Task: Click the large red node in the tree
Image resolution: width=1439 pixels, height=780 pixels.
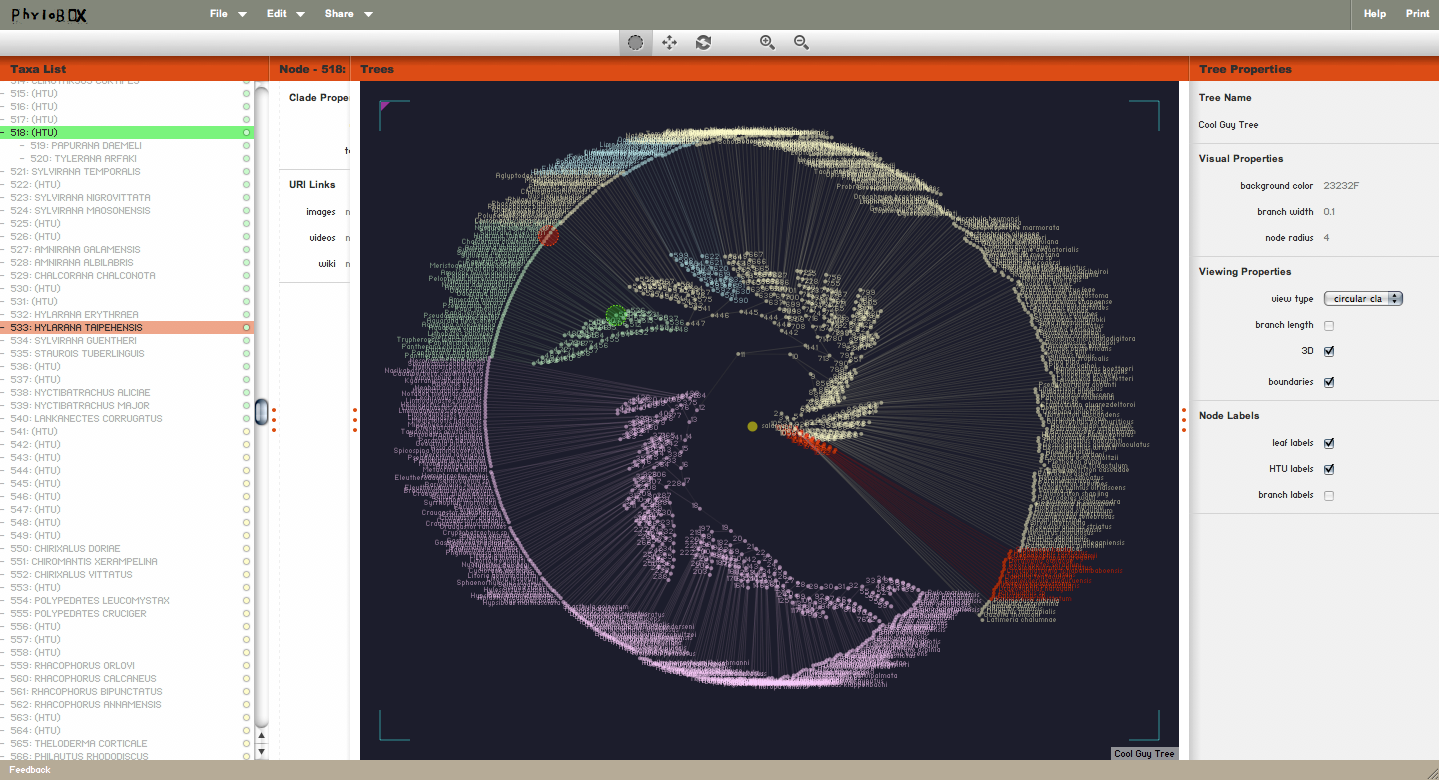Action: coord(548,235)
